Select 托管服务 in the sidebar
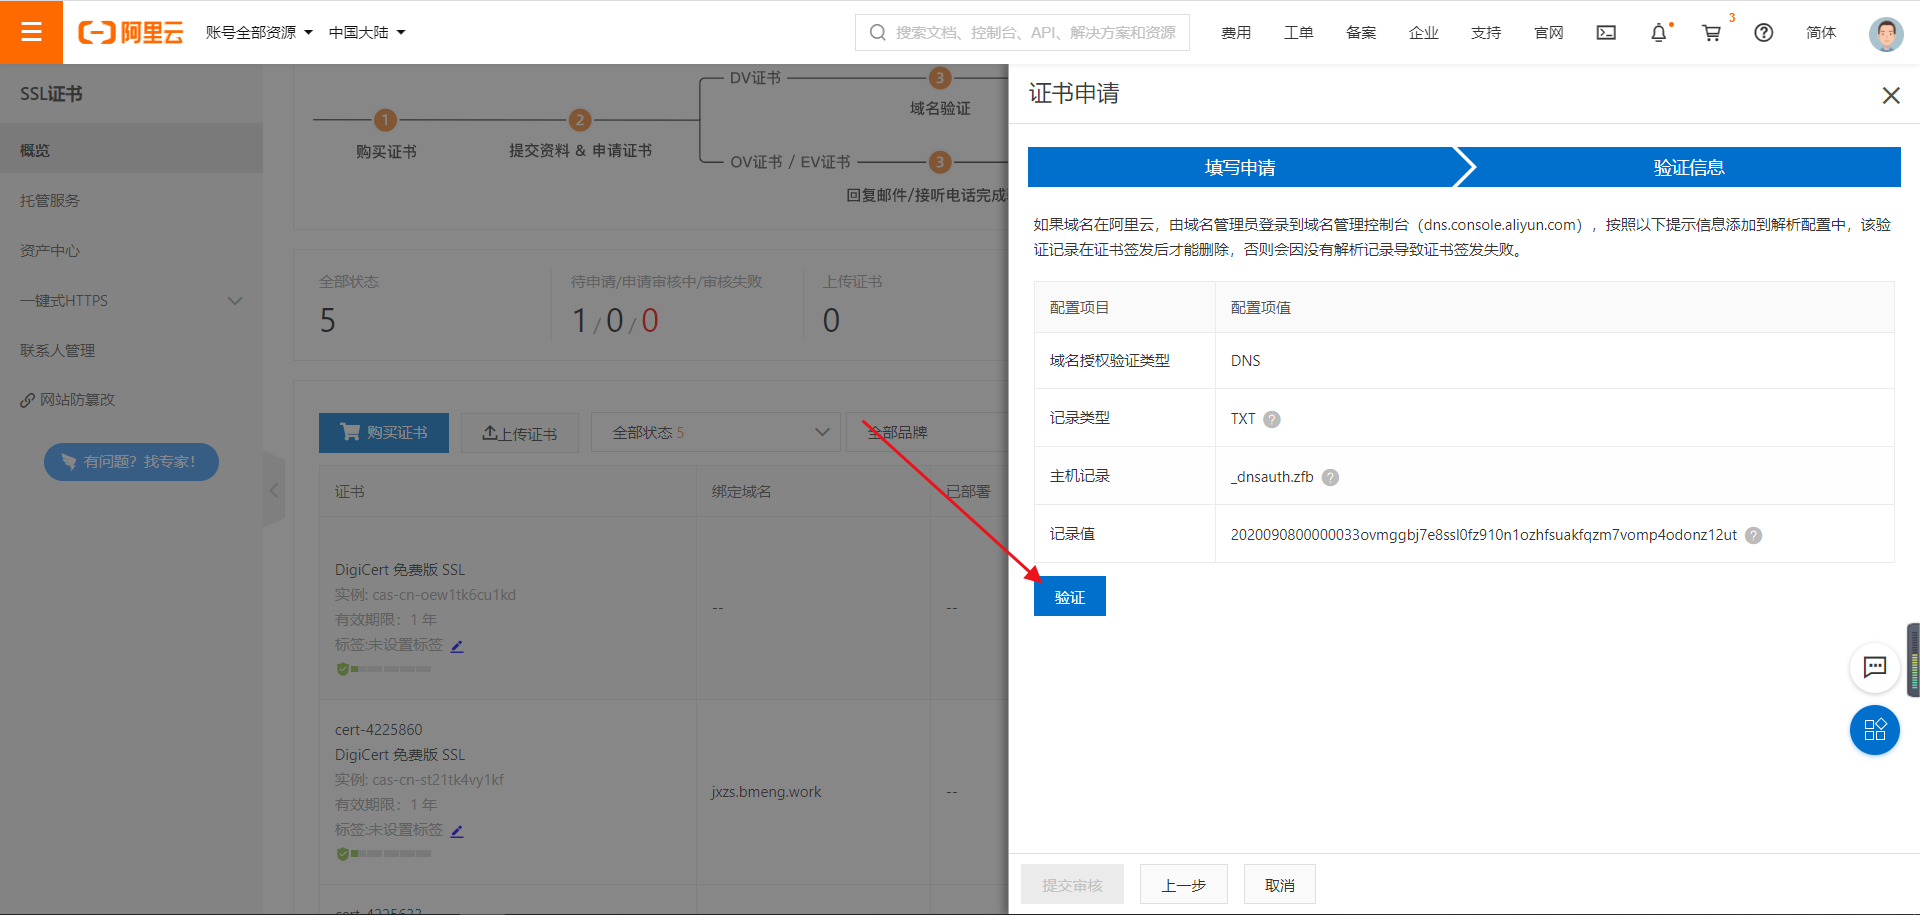1920x915 pixels. (50, 201)
